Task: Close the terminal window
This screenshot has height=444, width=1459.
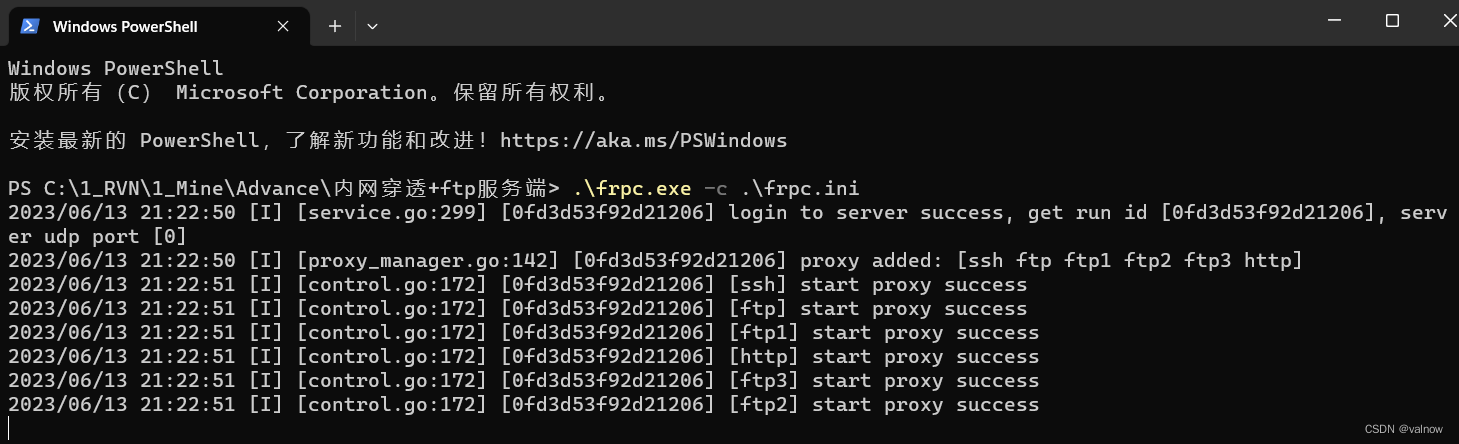Action: pyautogui.click(x=1447, y=20)
